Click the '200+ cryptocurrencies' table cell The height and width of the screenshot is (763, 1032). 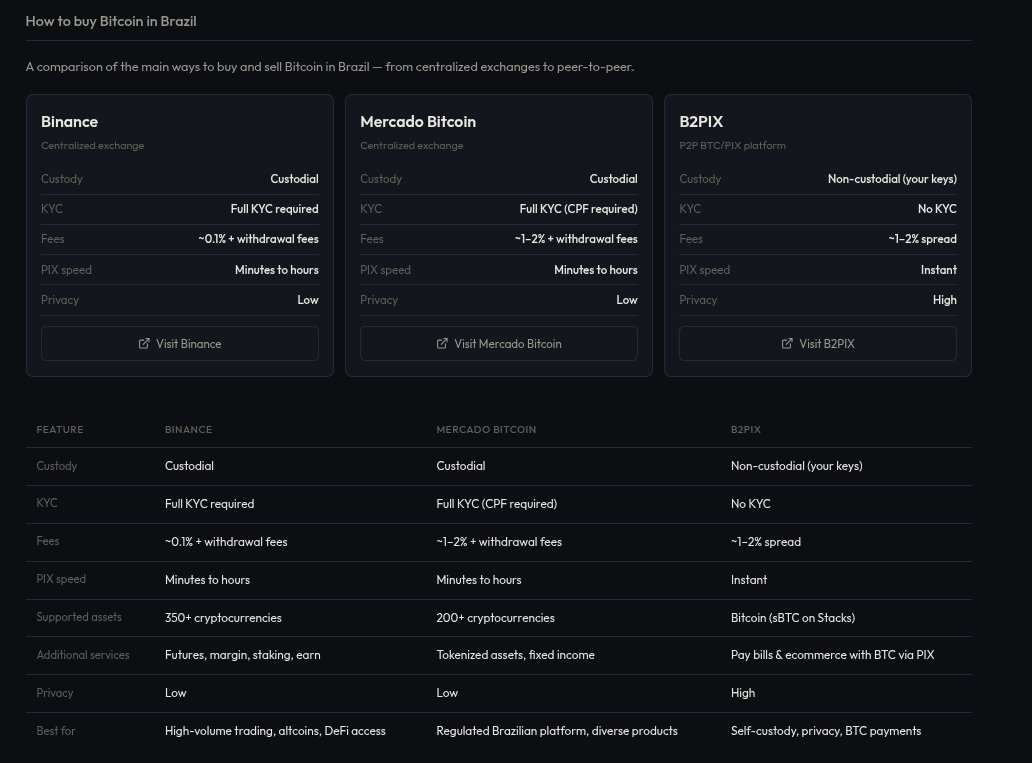[x=496, y=618]
